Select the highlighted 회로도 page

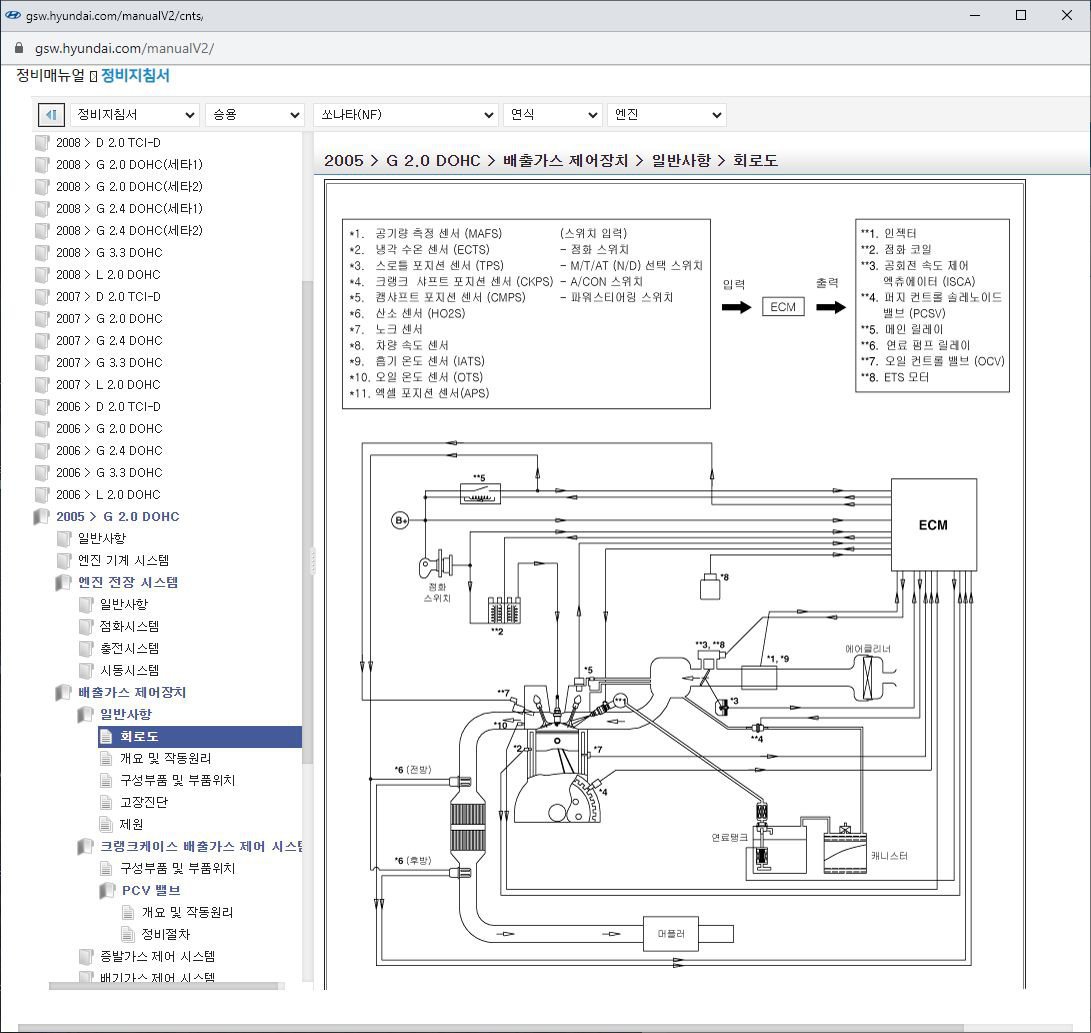coord(200,737)
